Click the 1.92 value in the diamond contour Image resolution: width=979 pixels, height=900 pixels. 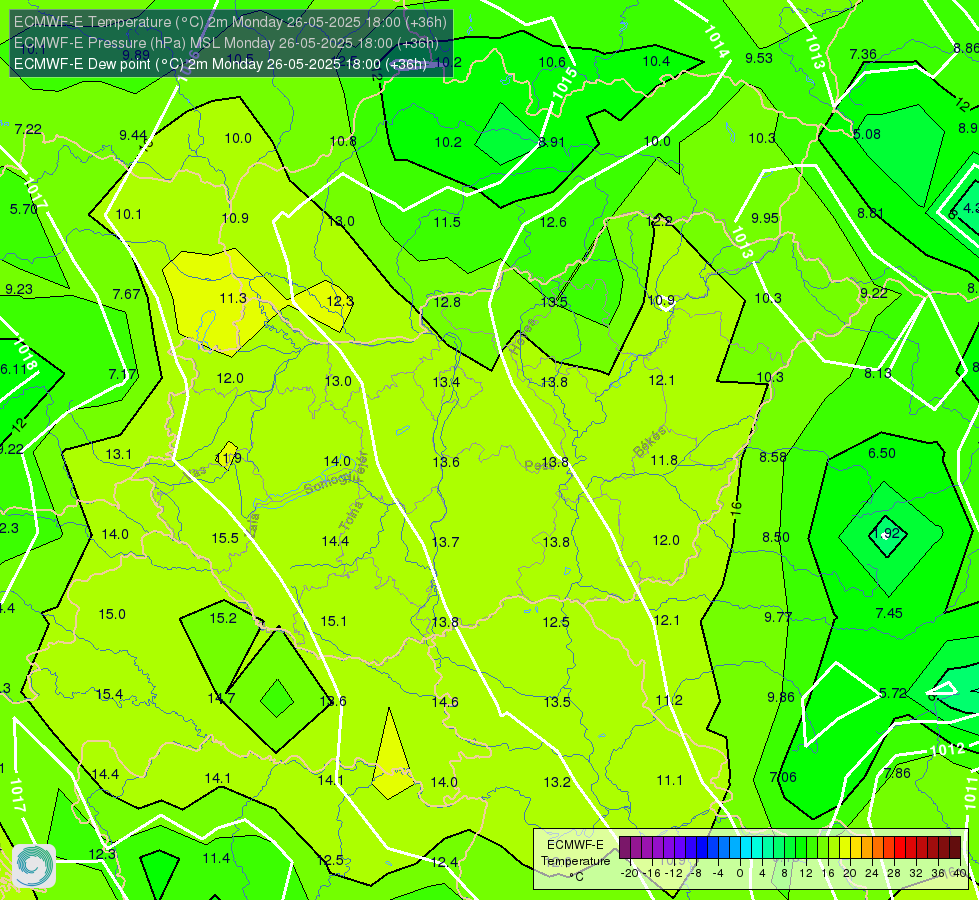pyautogui.click(x=886, y=533)
